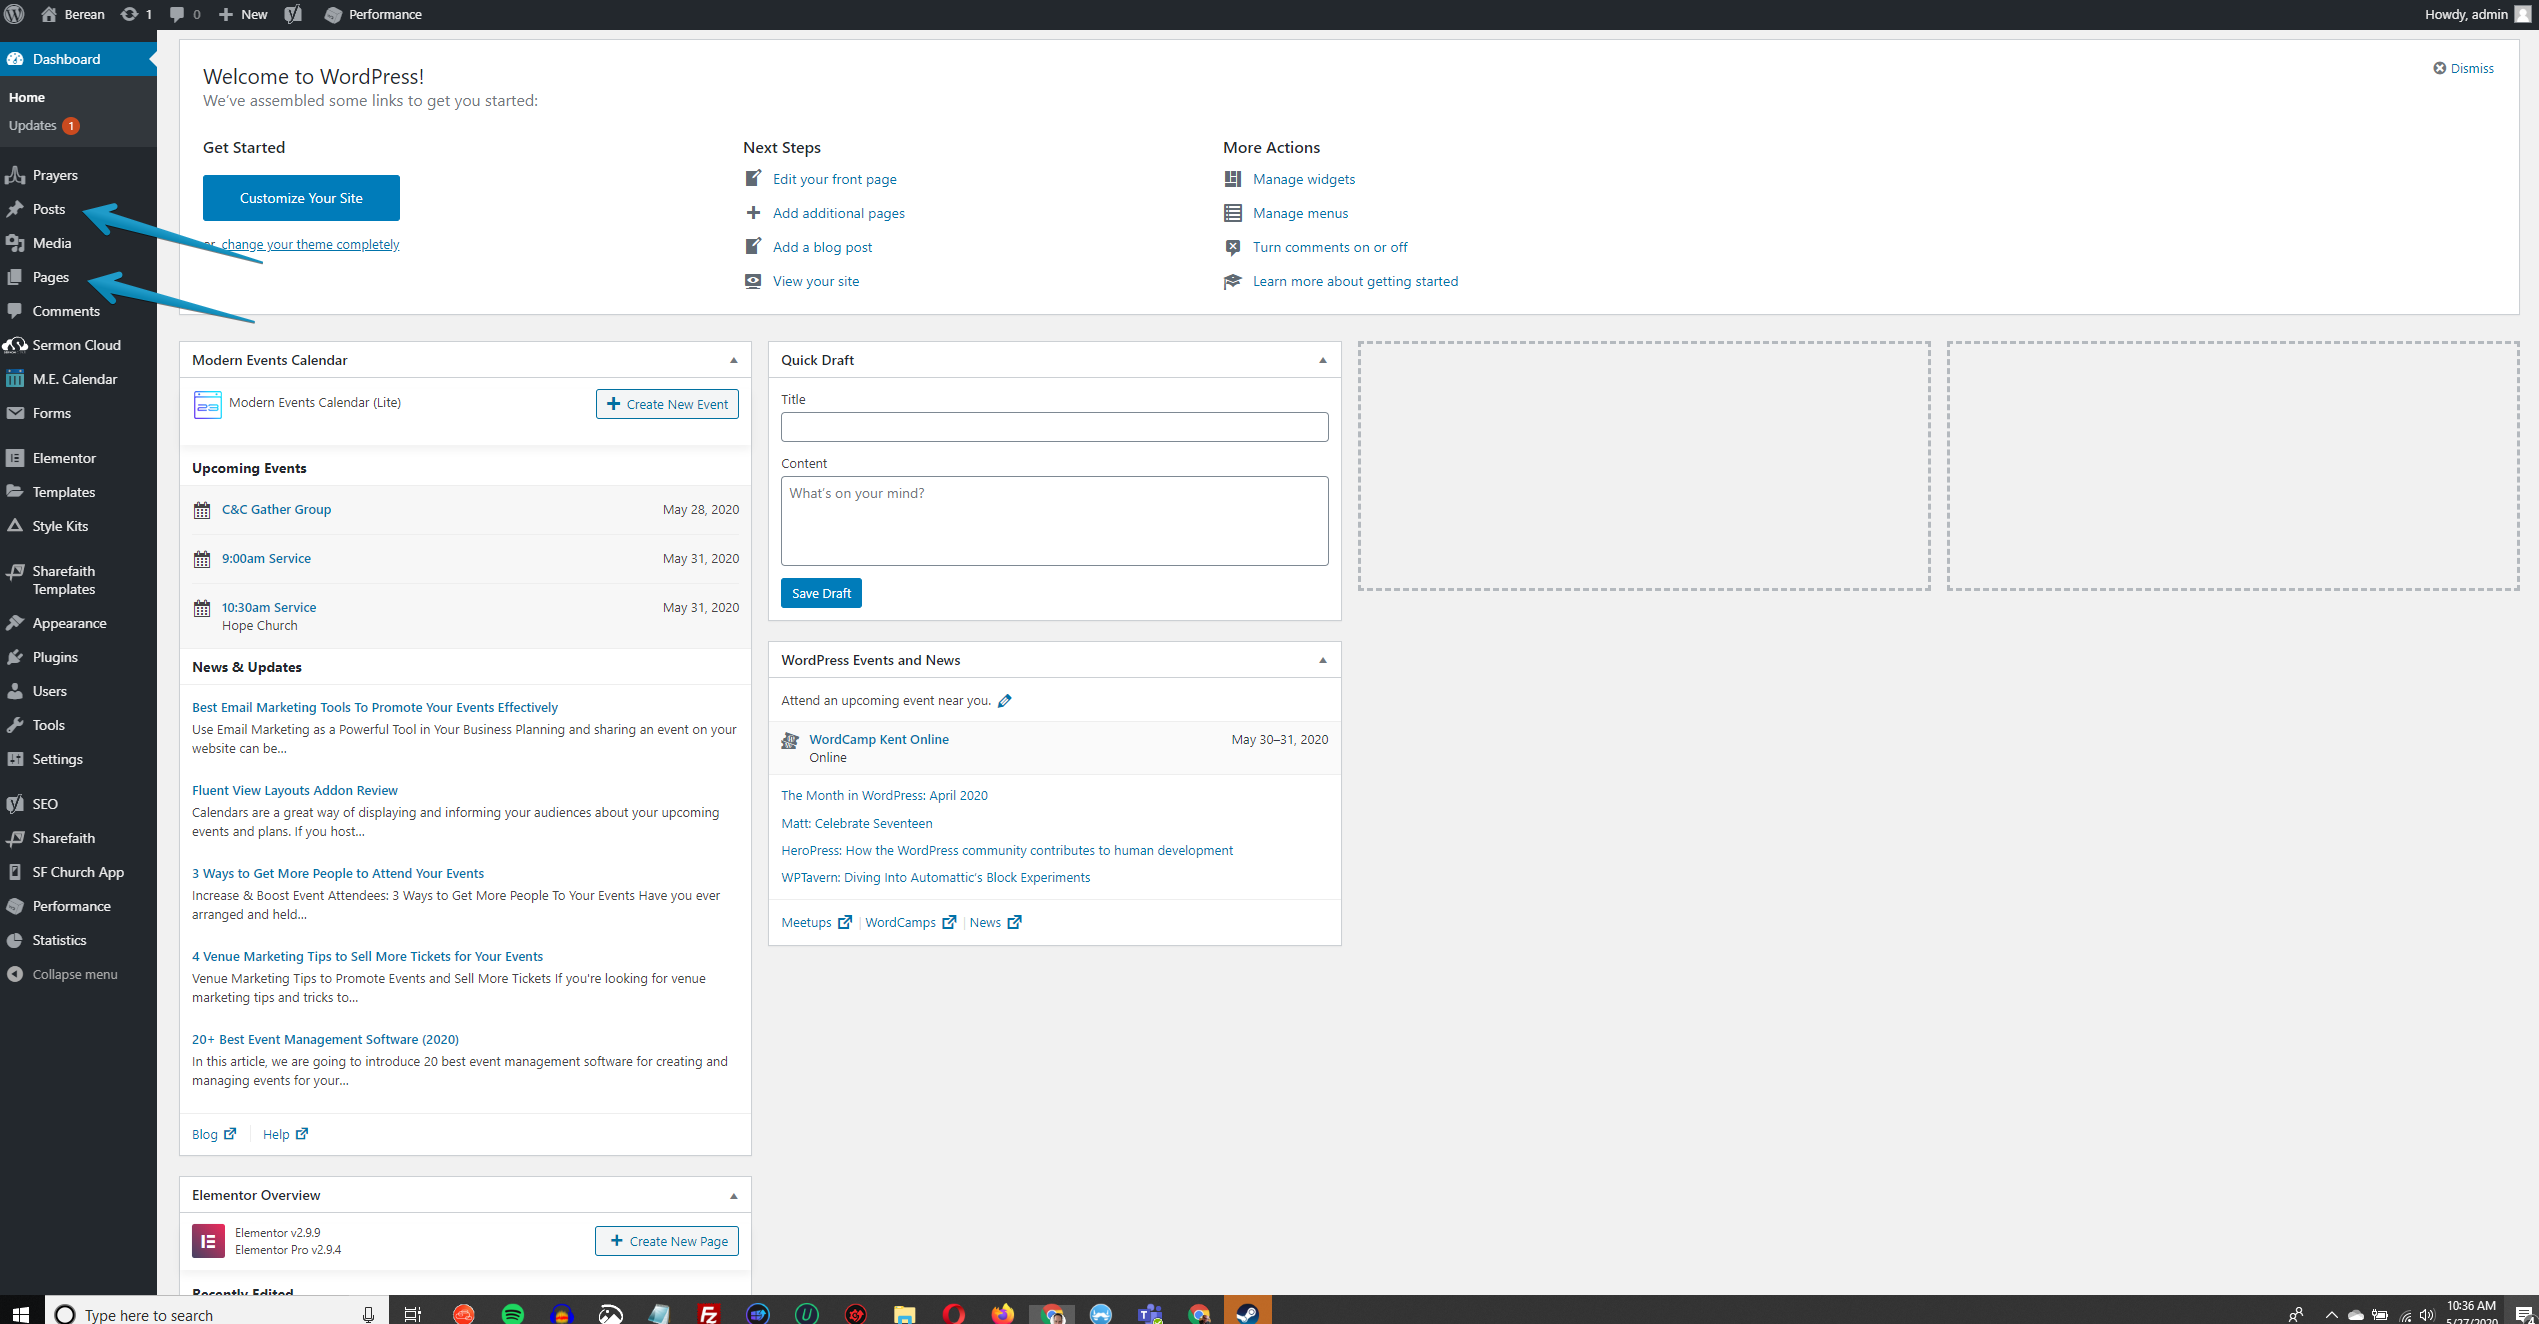The image size is (2539, 1324).
Task: Open Settings in the sidebar
Action: point(57,759)
